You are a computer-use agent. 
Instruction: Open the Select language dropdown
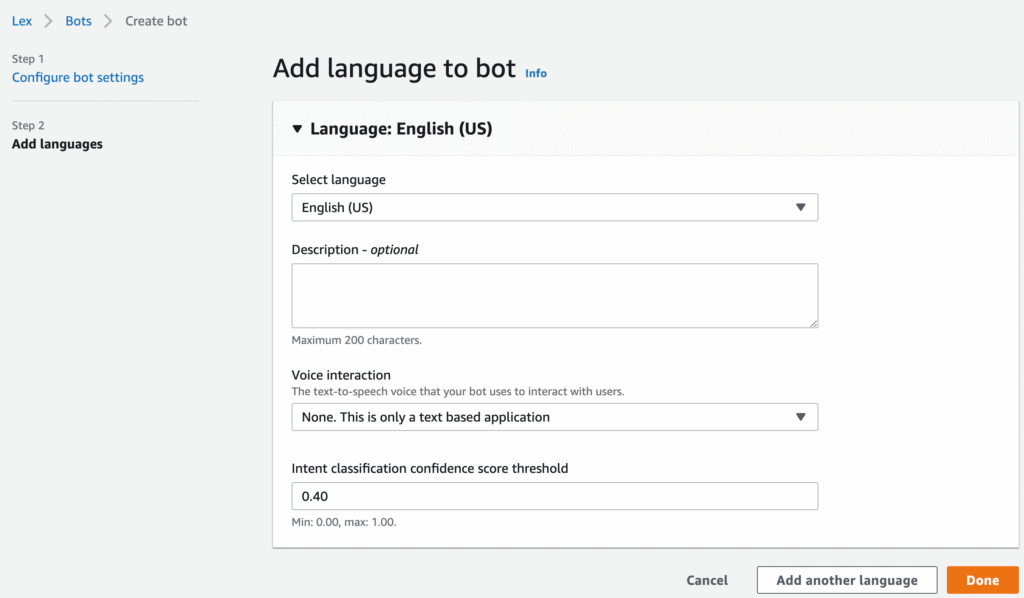pyautogui.click(x=554, y=208)
